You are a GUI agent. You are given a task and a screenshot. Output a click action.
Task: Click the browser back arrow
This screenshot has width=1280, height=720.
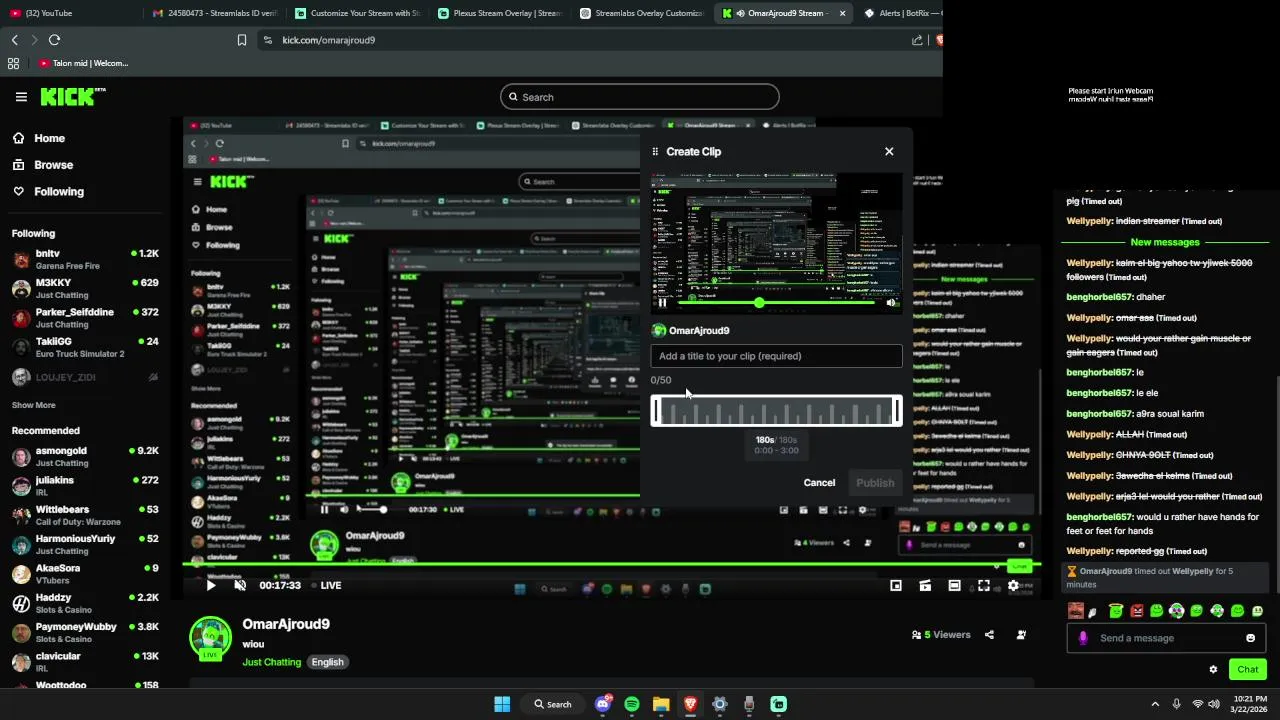coord(14,40)
